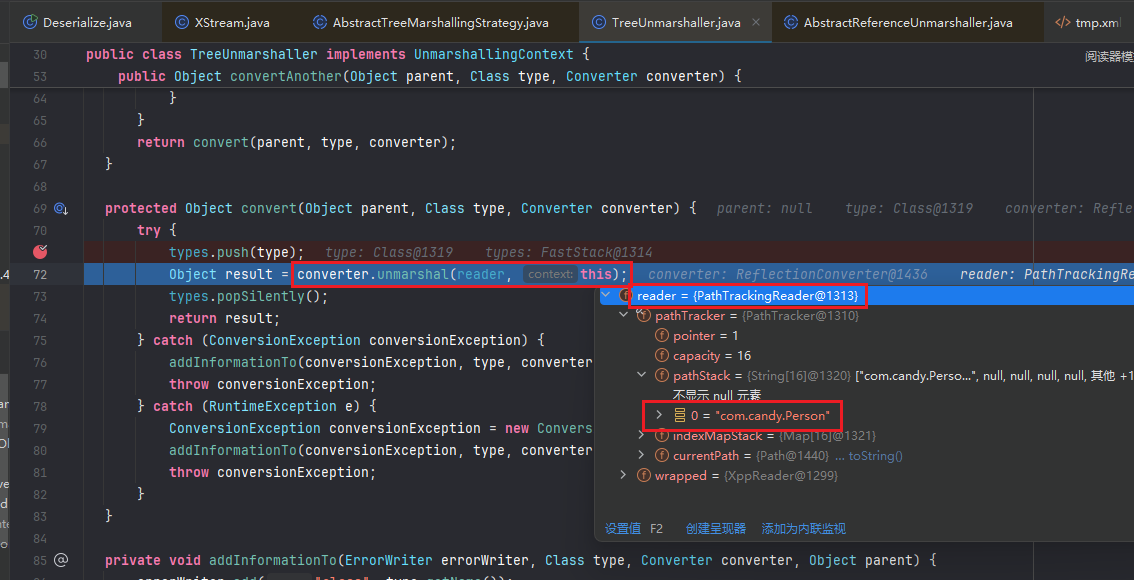Toggle the breakpoint on line 71
This screenshot has width=1134, height=580.
point(40,252)
